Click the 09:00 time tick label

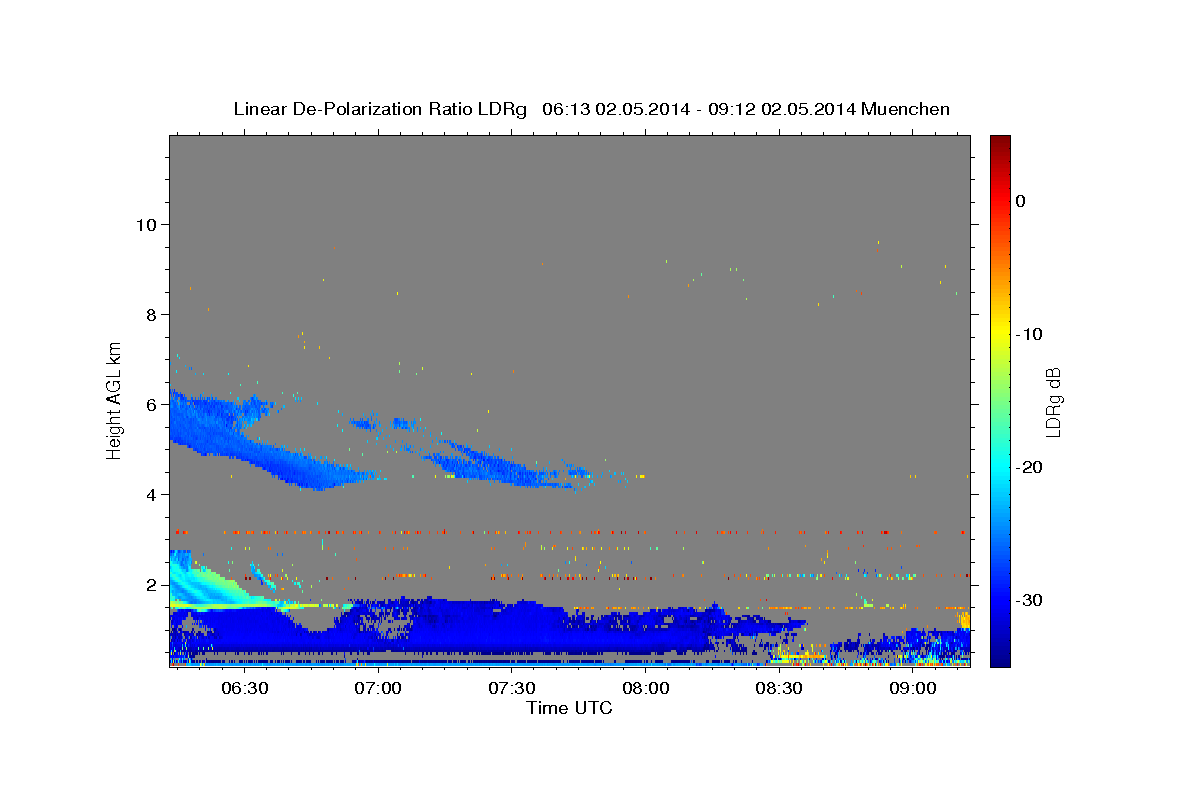pyautogui.click(x=914, y=689)
